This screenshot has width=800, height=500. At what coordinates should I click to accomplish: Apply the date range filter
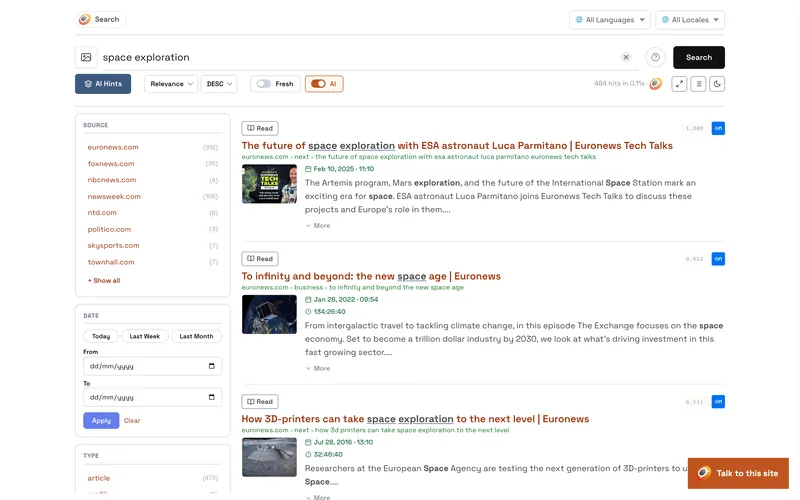(101, 420)
